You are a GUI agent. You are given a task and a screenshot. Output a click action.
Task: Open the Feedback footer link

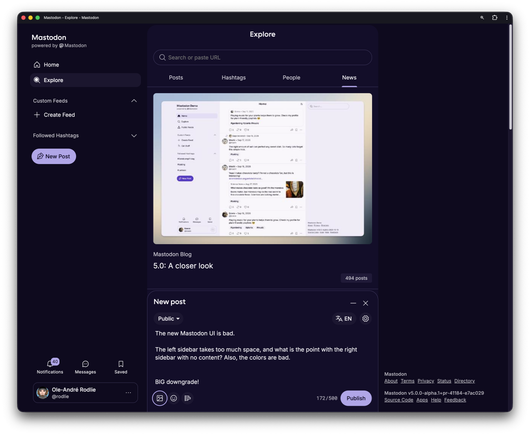[x=455, y=400]
